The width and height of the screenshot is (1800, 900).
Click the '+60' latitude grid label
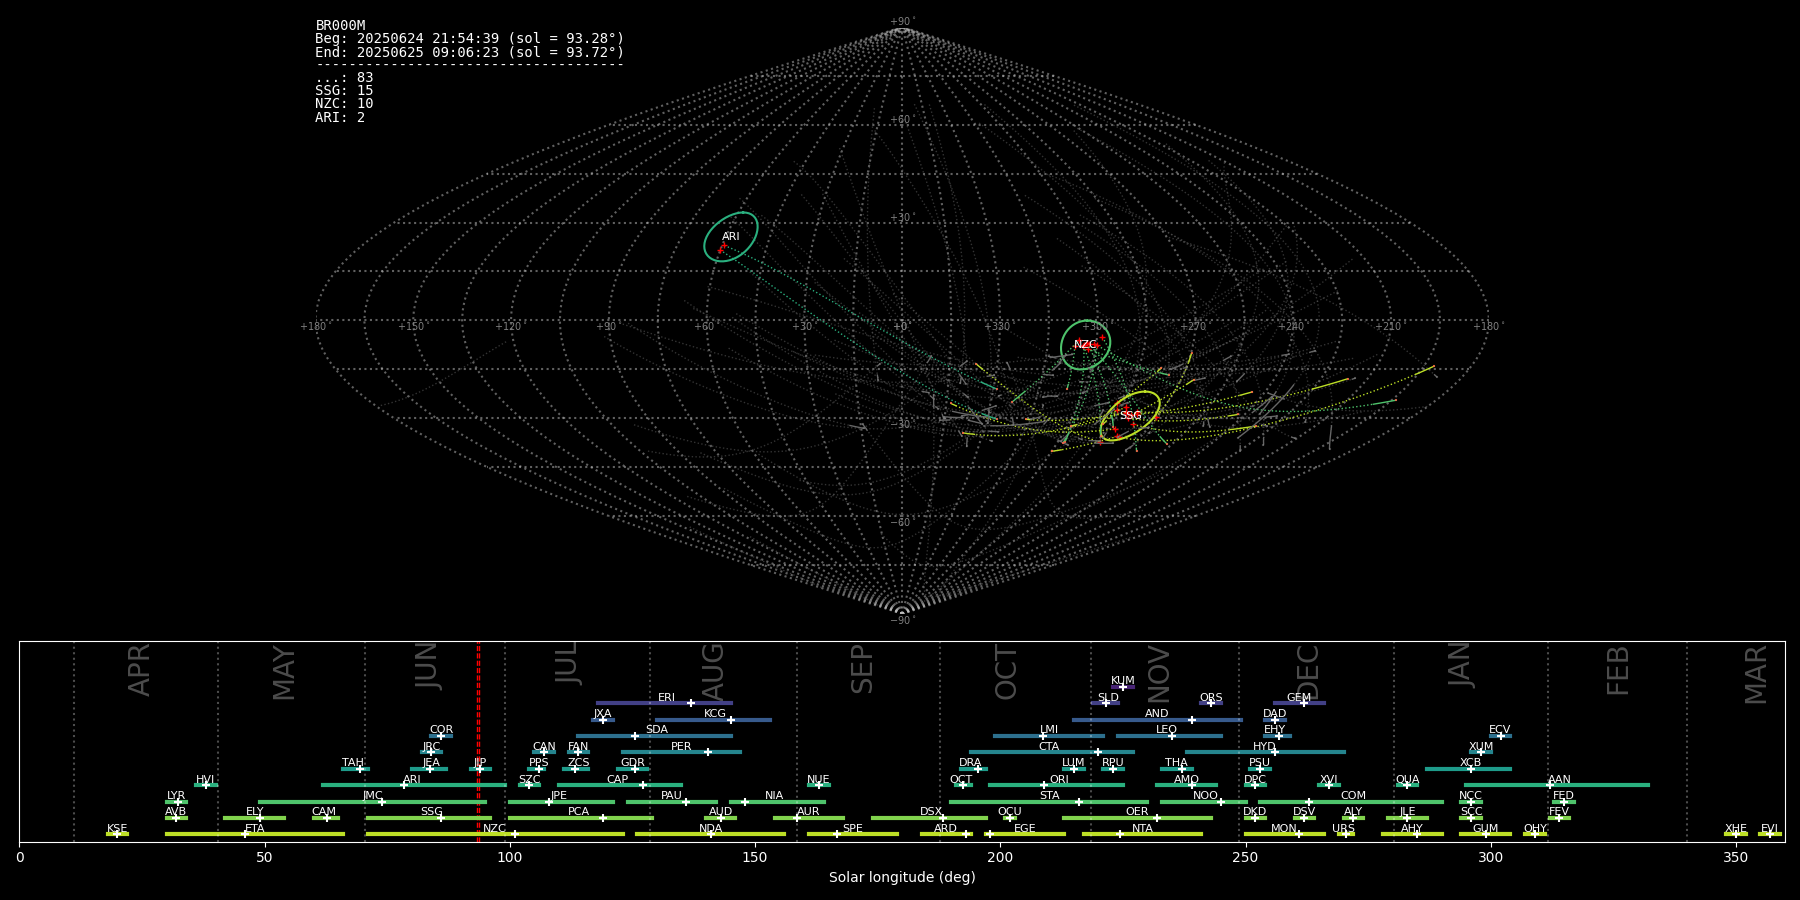[901, 120]
